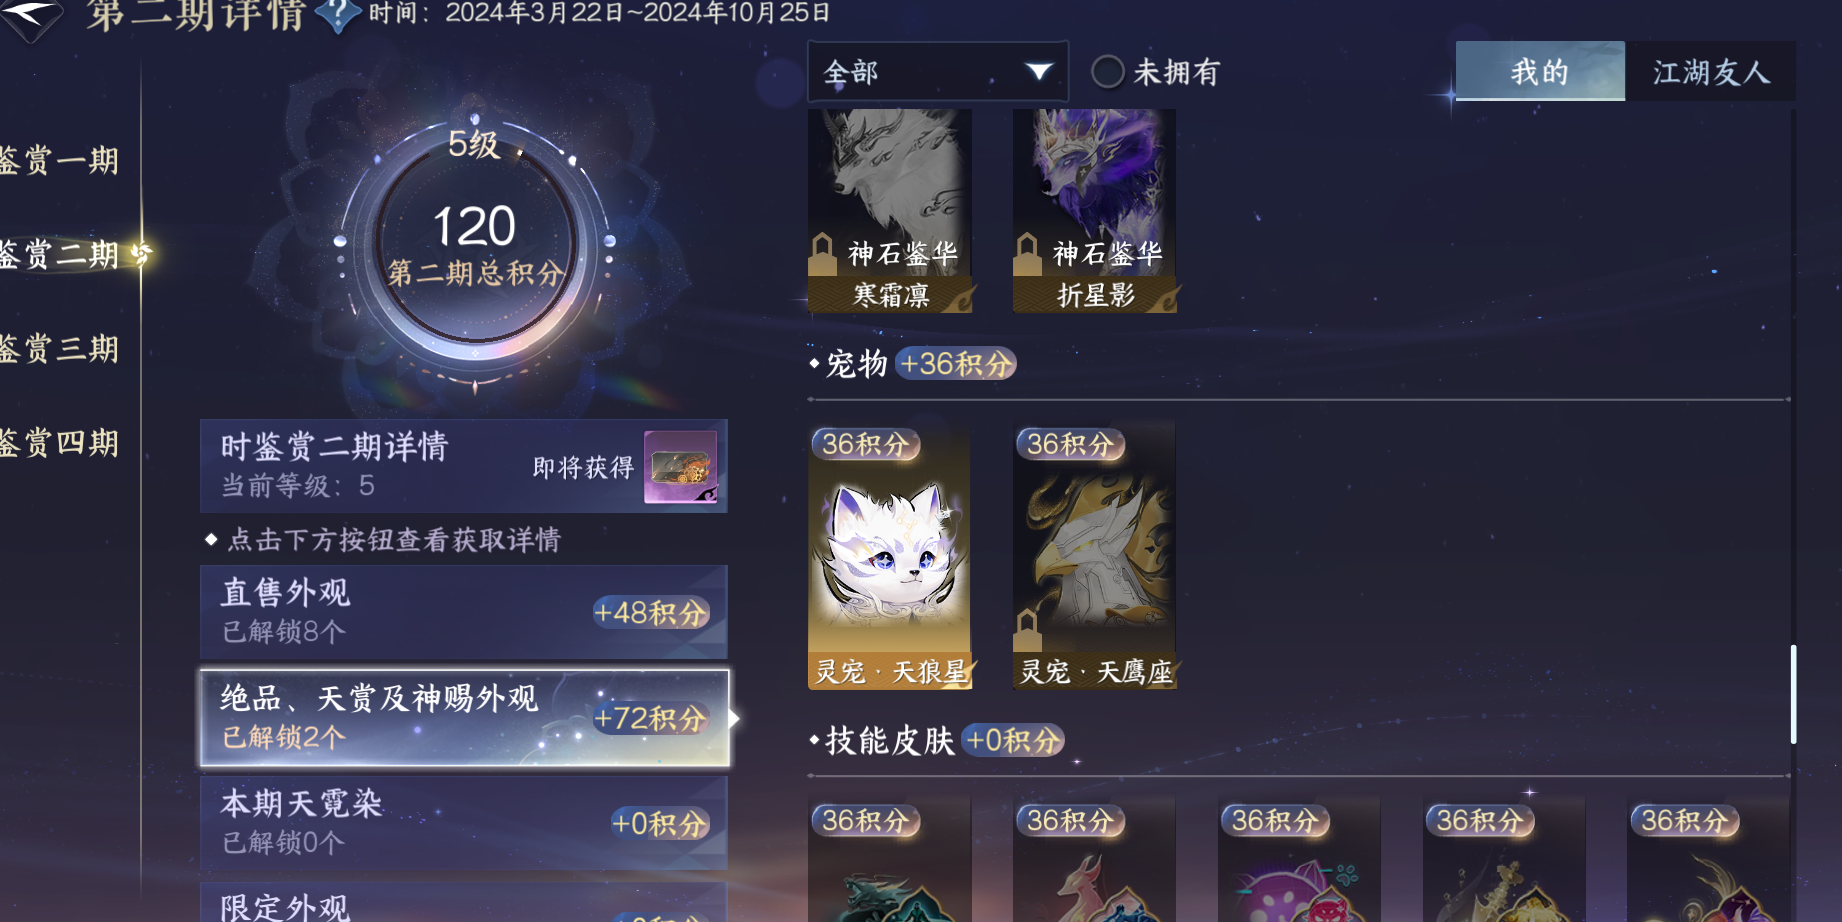The height and width of the screenshot is (922, 1842).
Task: Click the 120 total points progress ring
Action: 475,245
